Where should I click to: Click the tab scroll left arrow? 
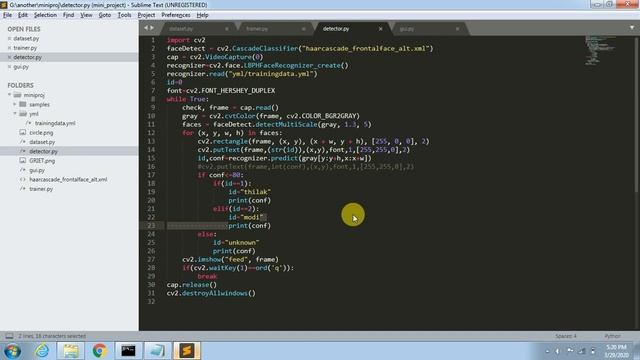point(146,28)
